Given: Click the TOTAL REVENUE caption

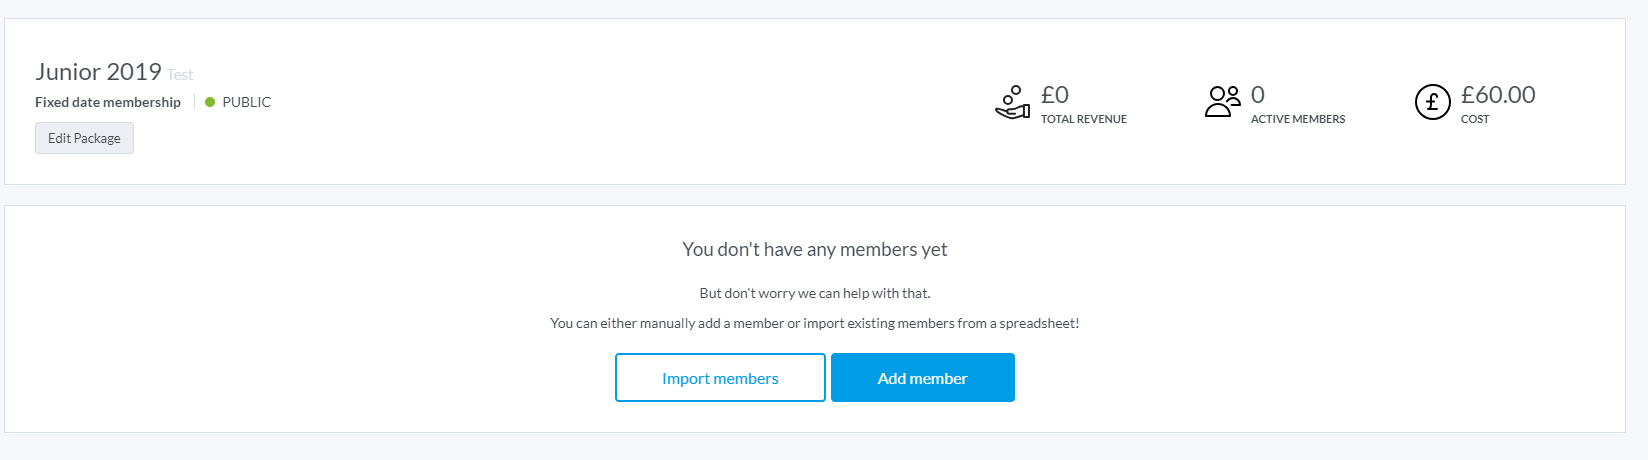Looking at the screenshot, I should tap(1083, 119).
